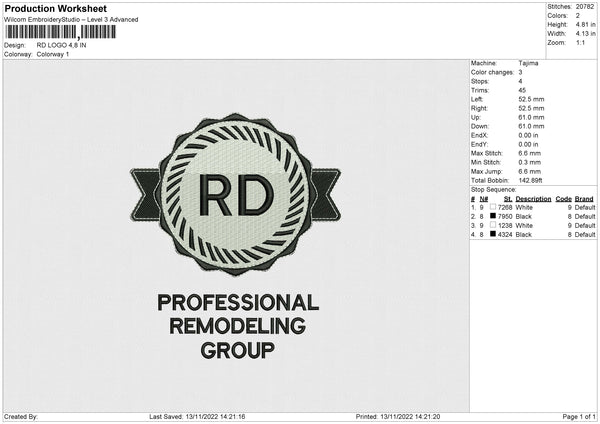This screenshot has width=600, height=424.
Task: Click the Total Bobbin value 142.89ft
Action: pos(530,180)
